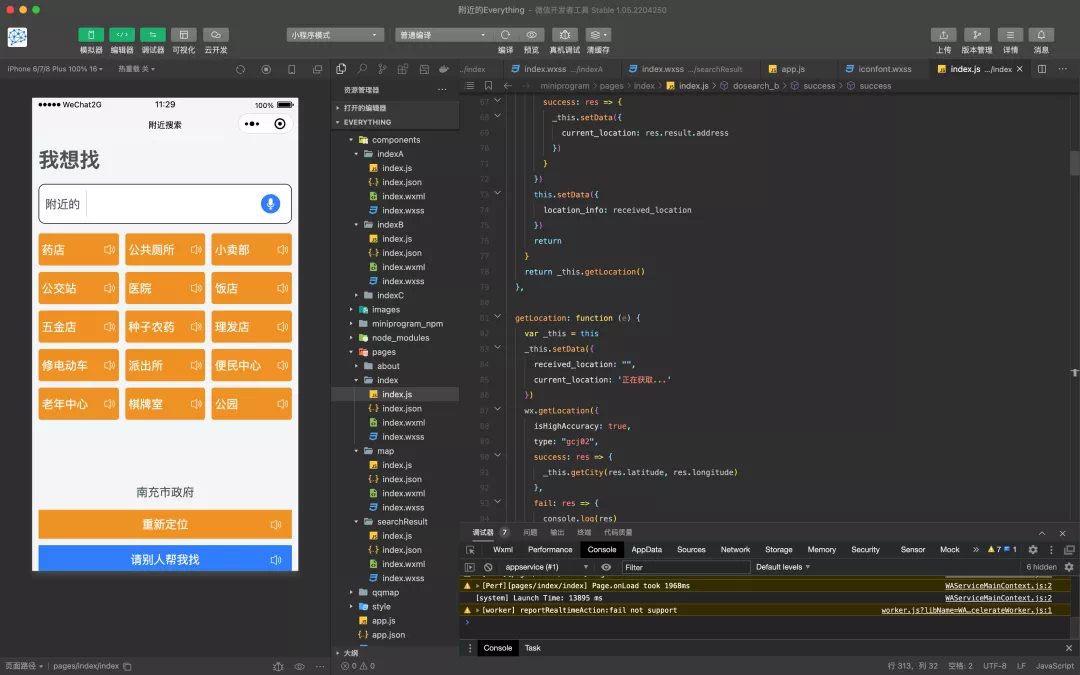Open the split editor icon
The image size is (1080, 675).
point(1041,69)
